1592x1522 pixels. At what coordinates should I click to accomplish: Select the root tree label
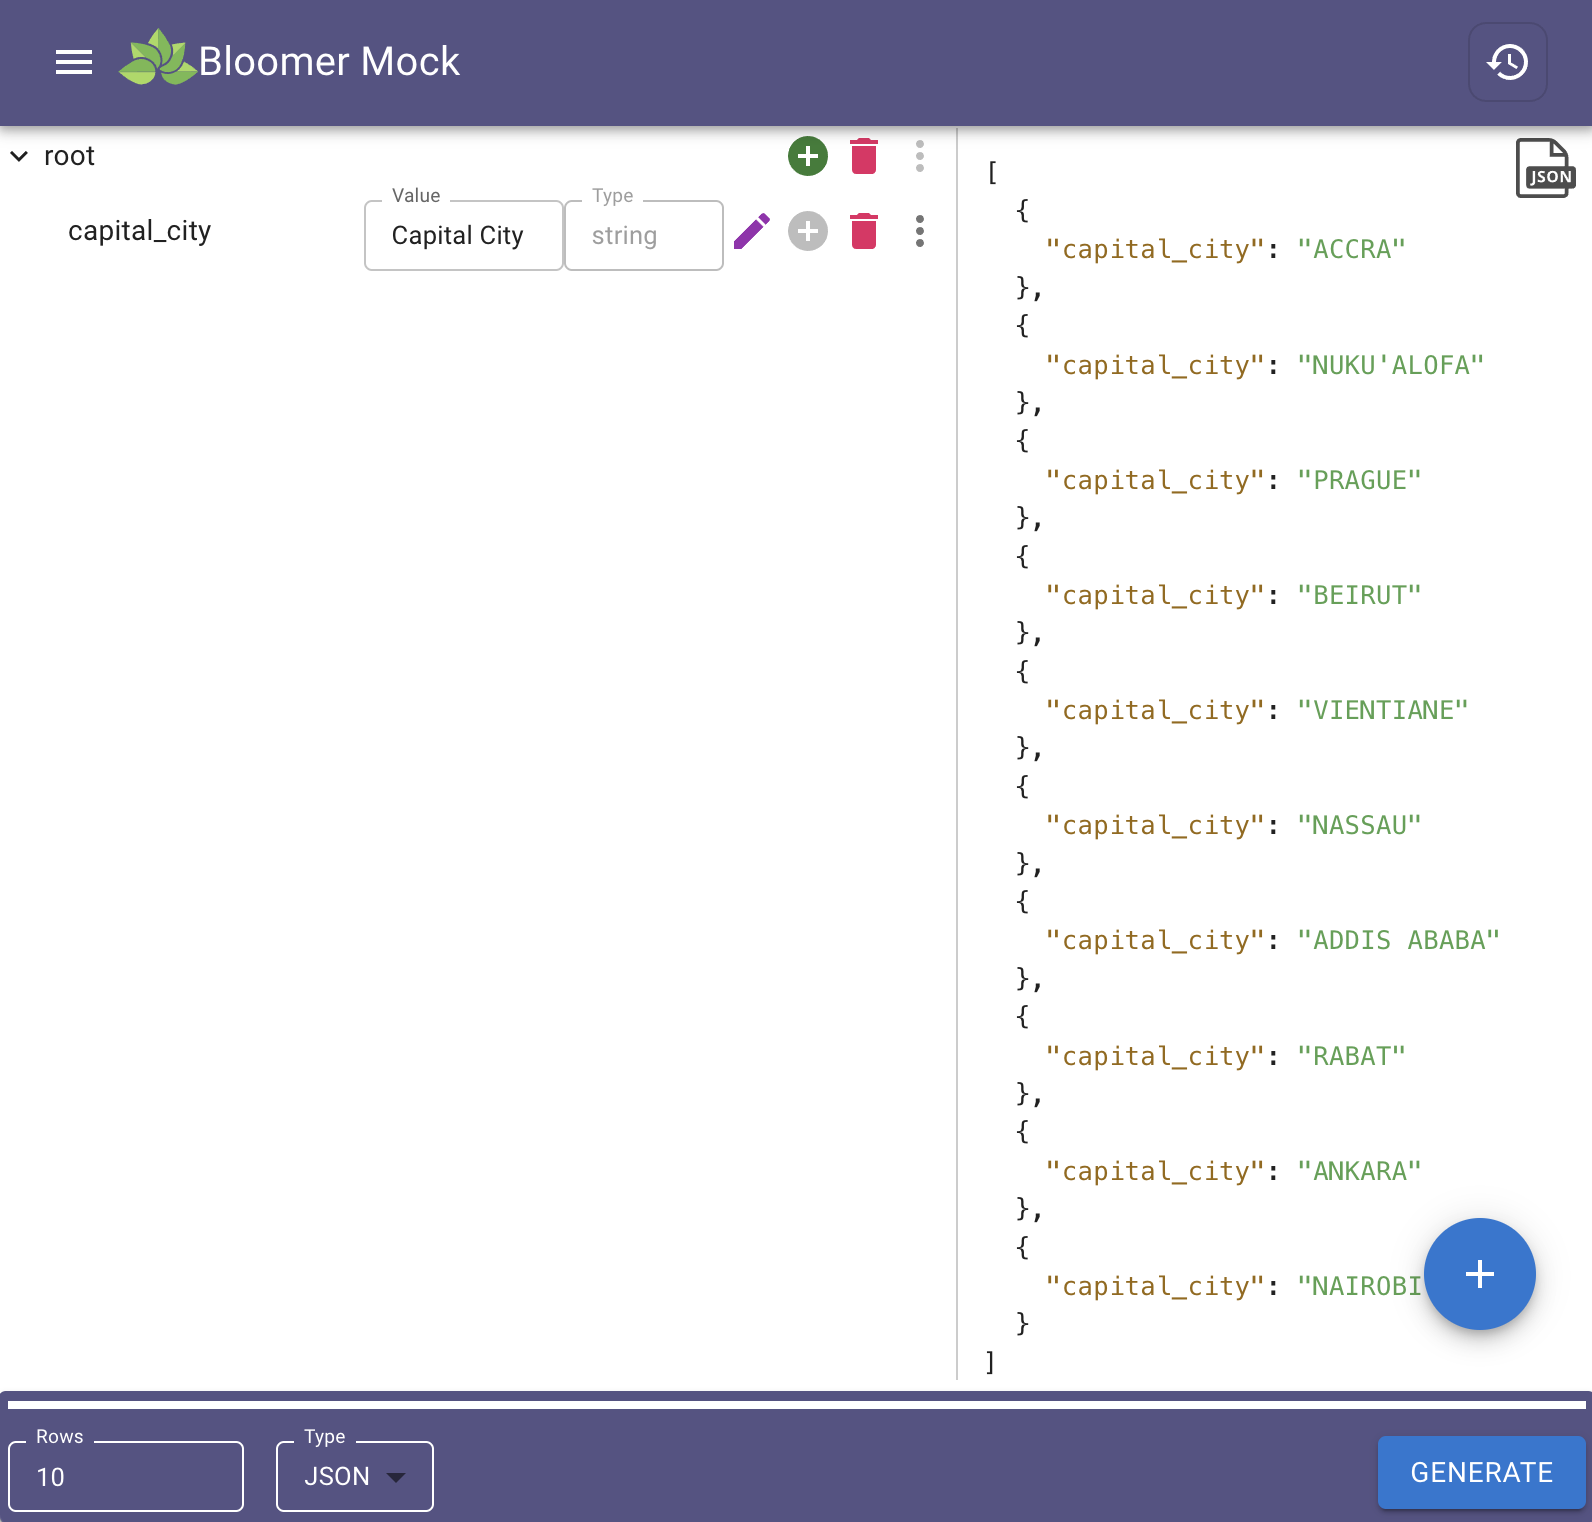click(69, 156)
